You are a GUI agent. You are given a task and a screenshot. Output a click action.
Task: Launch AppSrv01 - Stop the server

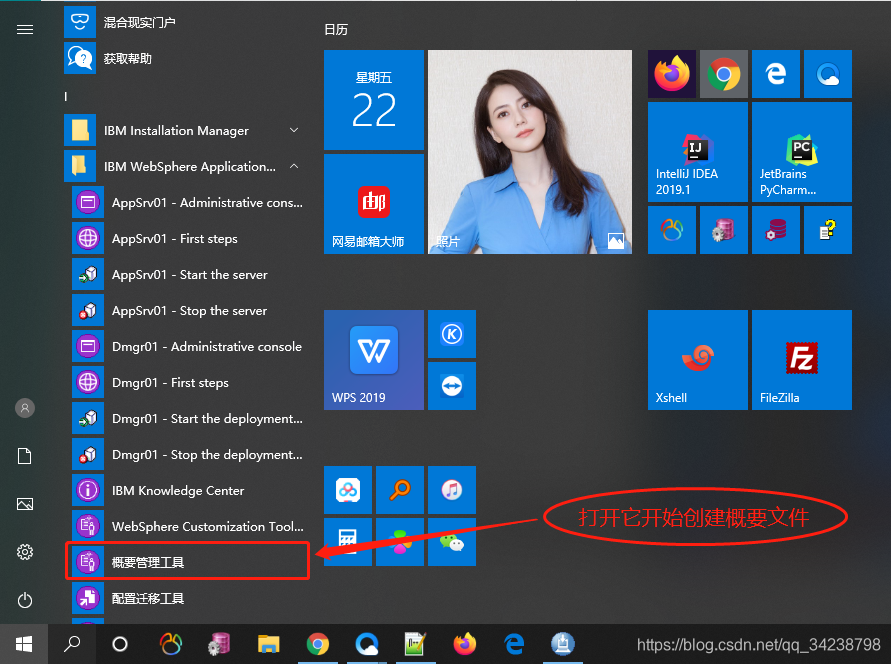coord(189,311)
